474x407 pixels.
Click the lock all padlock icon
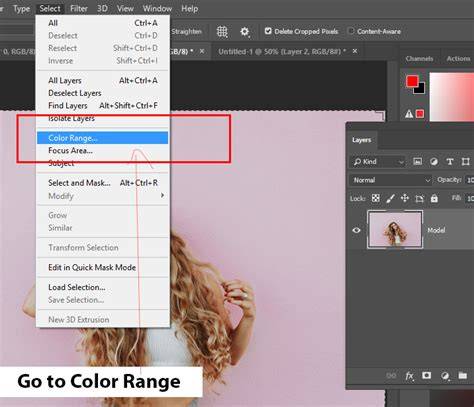coord(434,198)
